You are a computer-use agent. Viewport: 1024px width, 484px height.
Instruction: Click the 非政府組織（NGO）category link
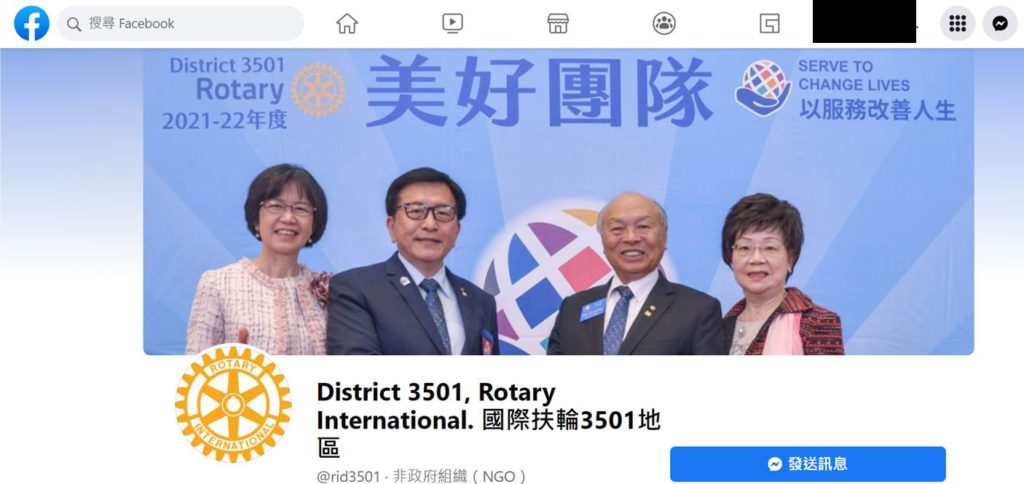pos(459,476)
